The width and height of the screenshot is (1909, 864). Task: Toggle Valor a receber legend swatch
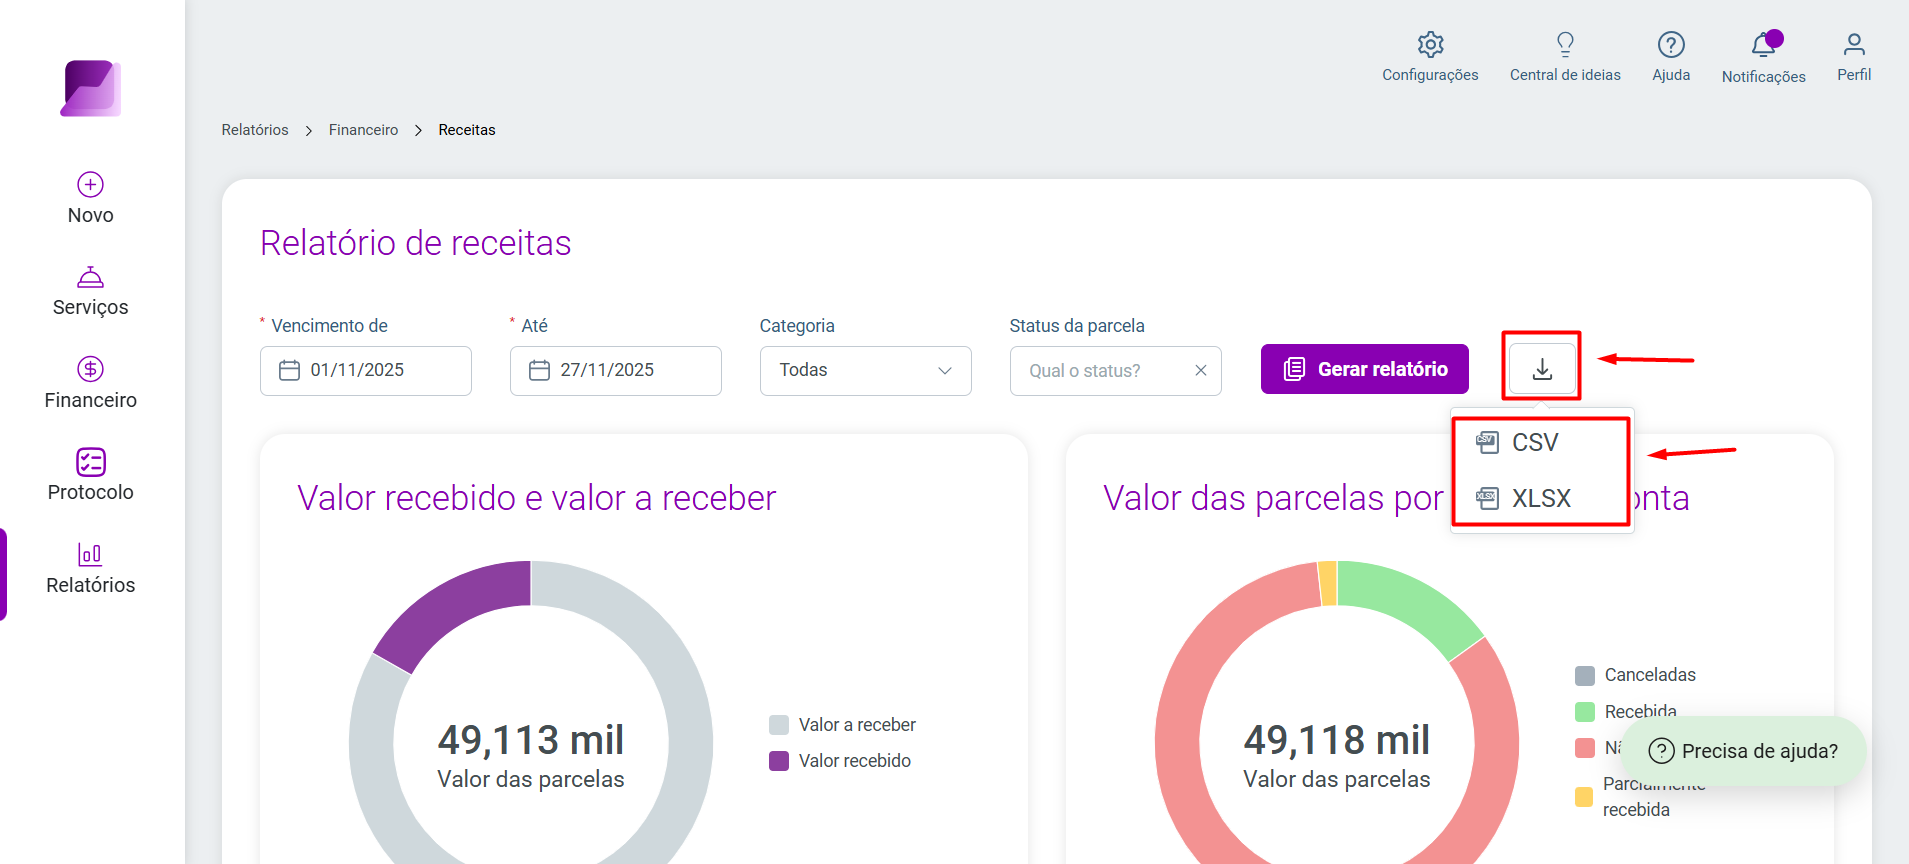pos(779,725)
